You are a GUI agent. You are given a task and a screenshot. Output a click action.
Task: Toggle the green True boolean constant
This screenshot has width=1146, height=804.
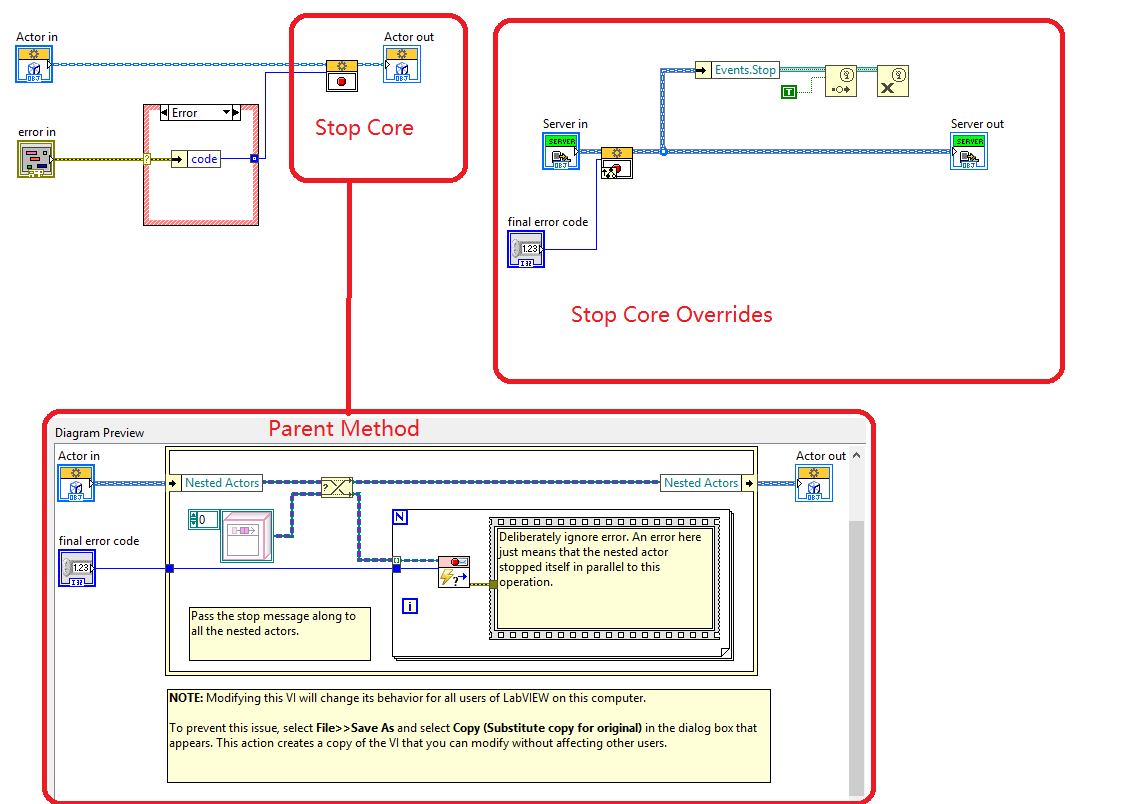tap(789, 91)
